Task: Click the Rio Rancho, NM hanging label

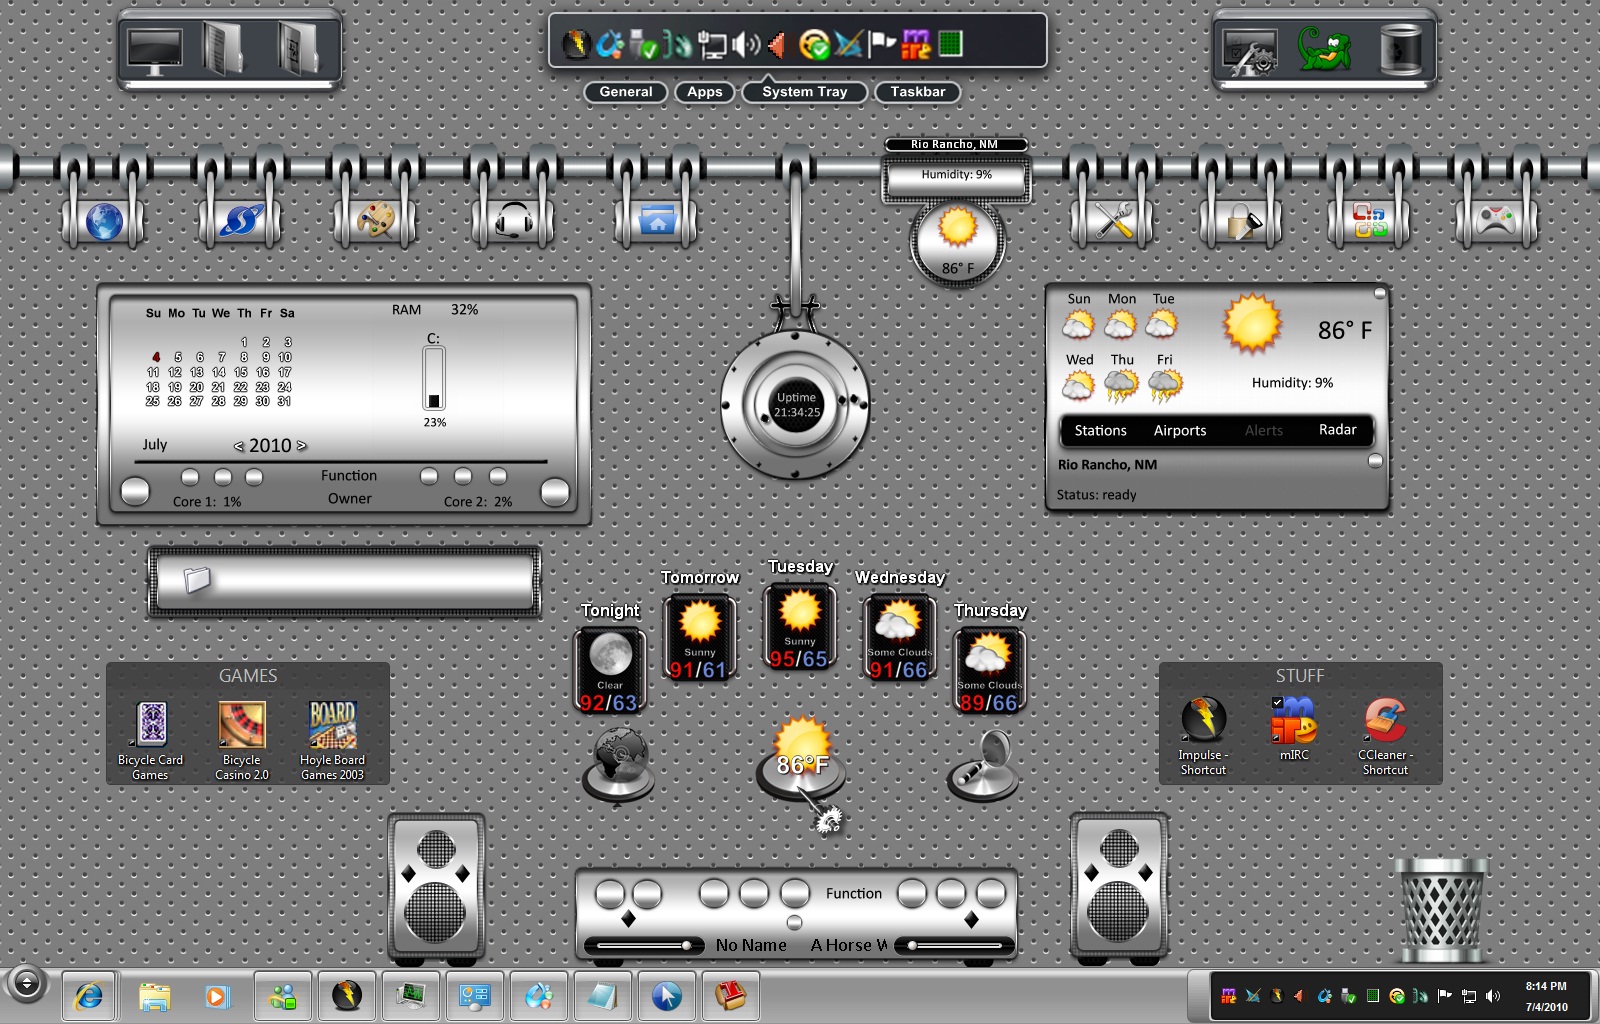Action: 955,145
